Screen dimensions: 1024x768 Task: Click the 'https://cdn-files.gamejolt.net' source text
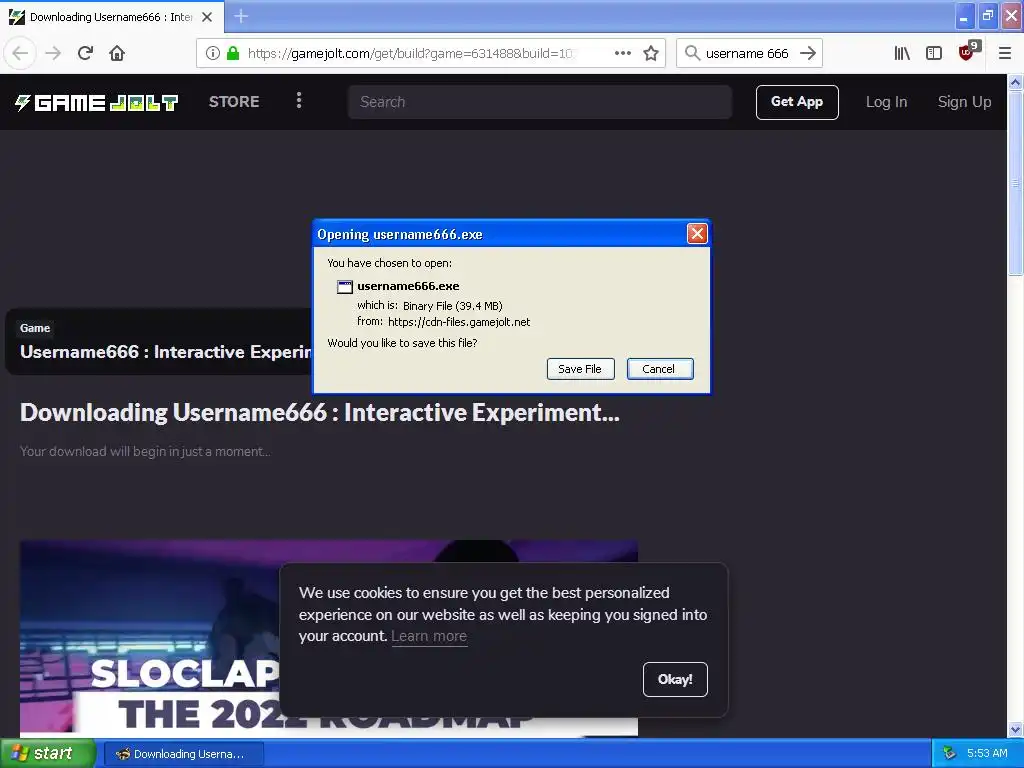coord(458,322)
